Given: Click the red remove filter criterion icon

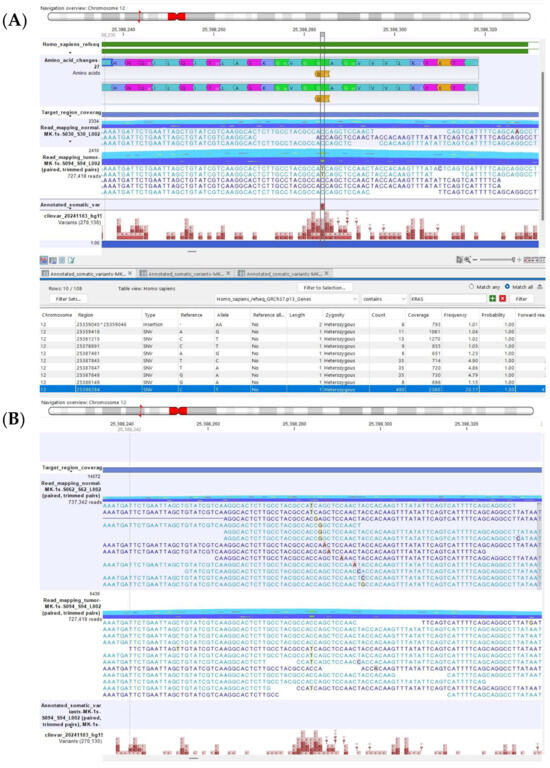Looking at the screenshot, I should (502, 299).
